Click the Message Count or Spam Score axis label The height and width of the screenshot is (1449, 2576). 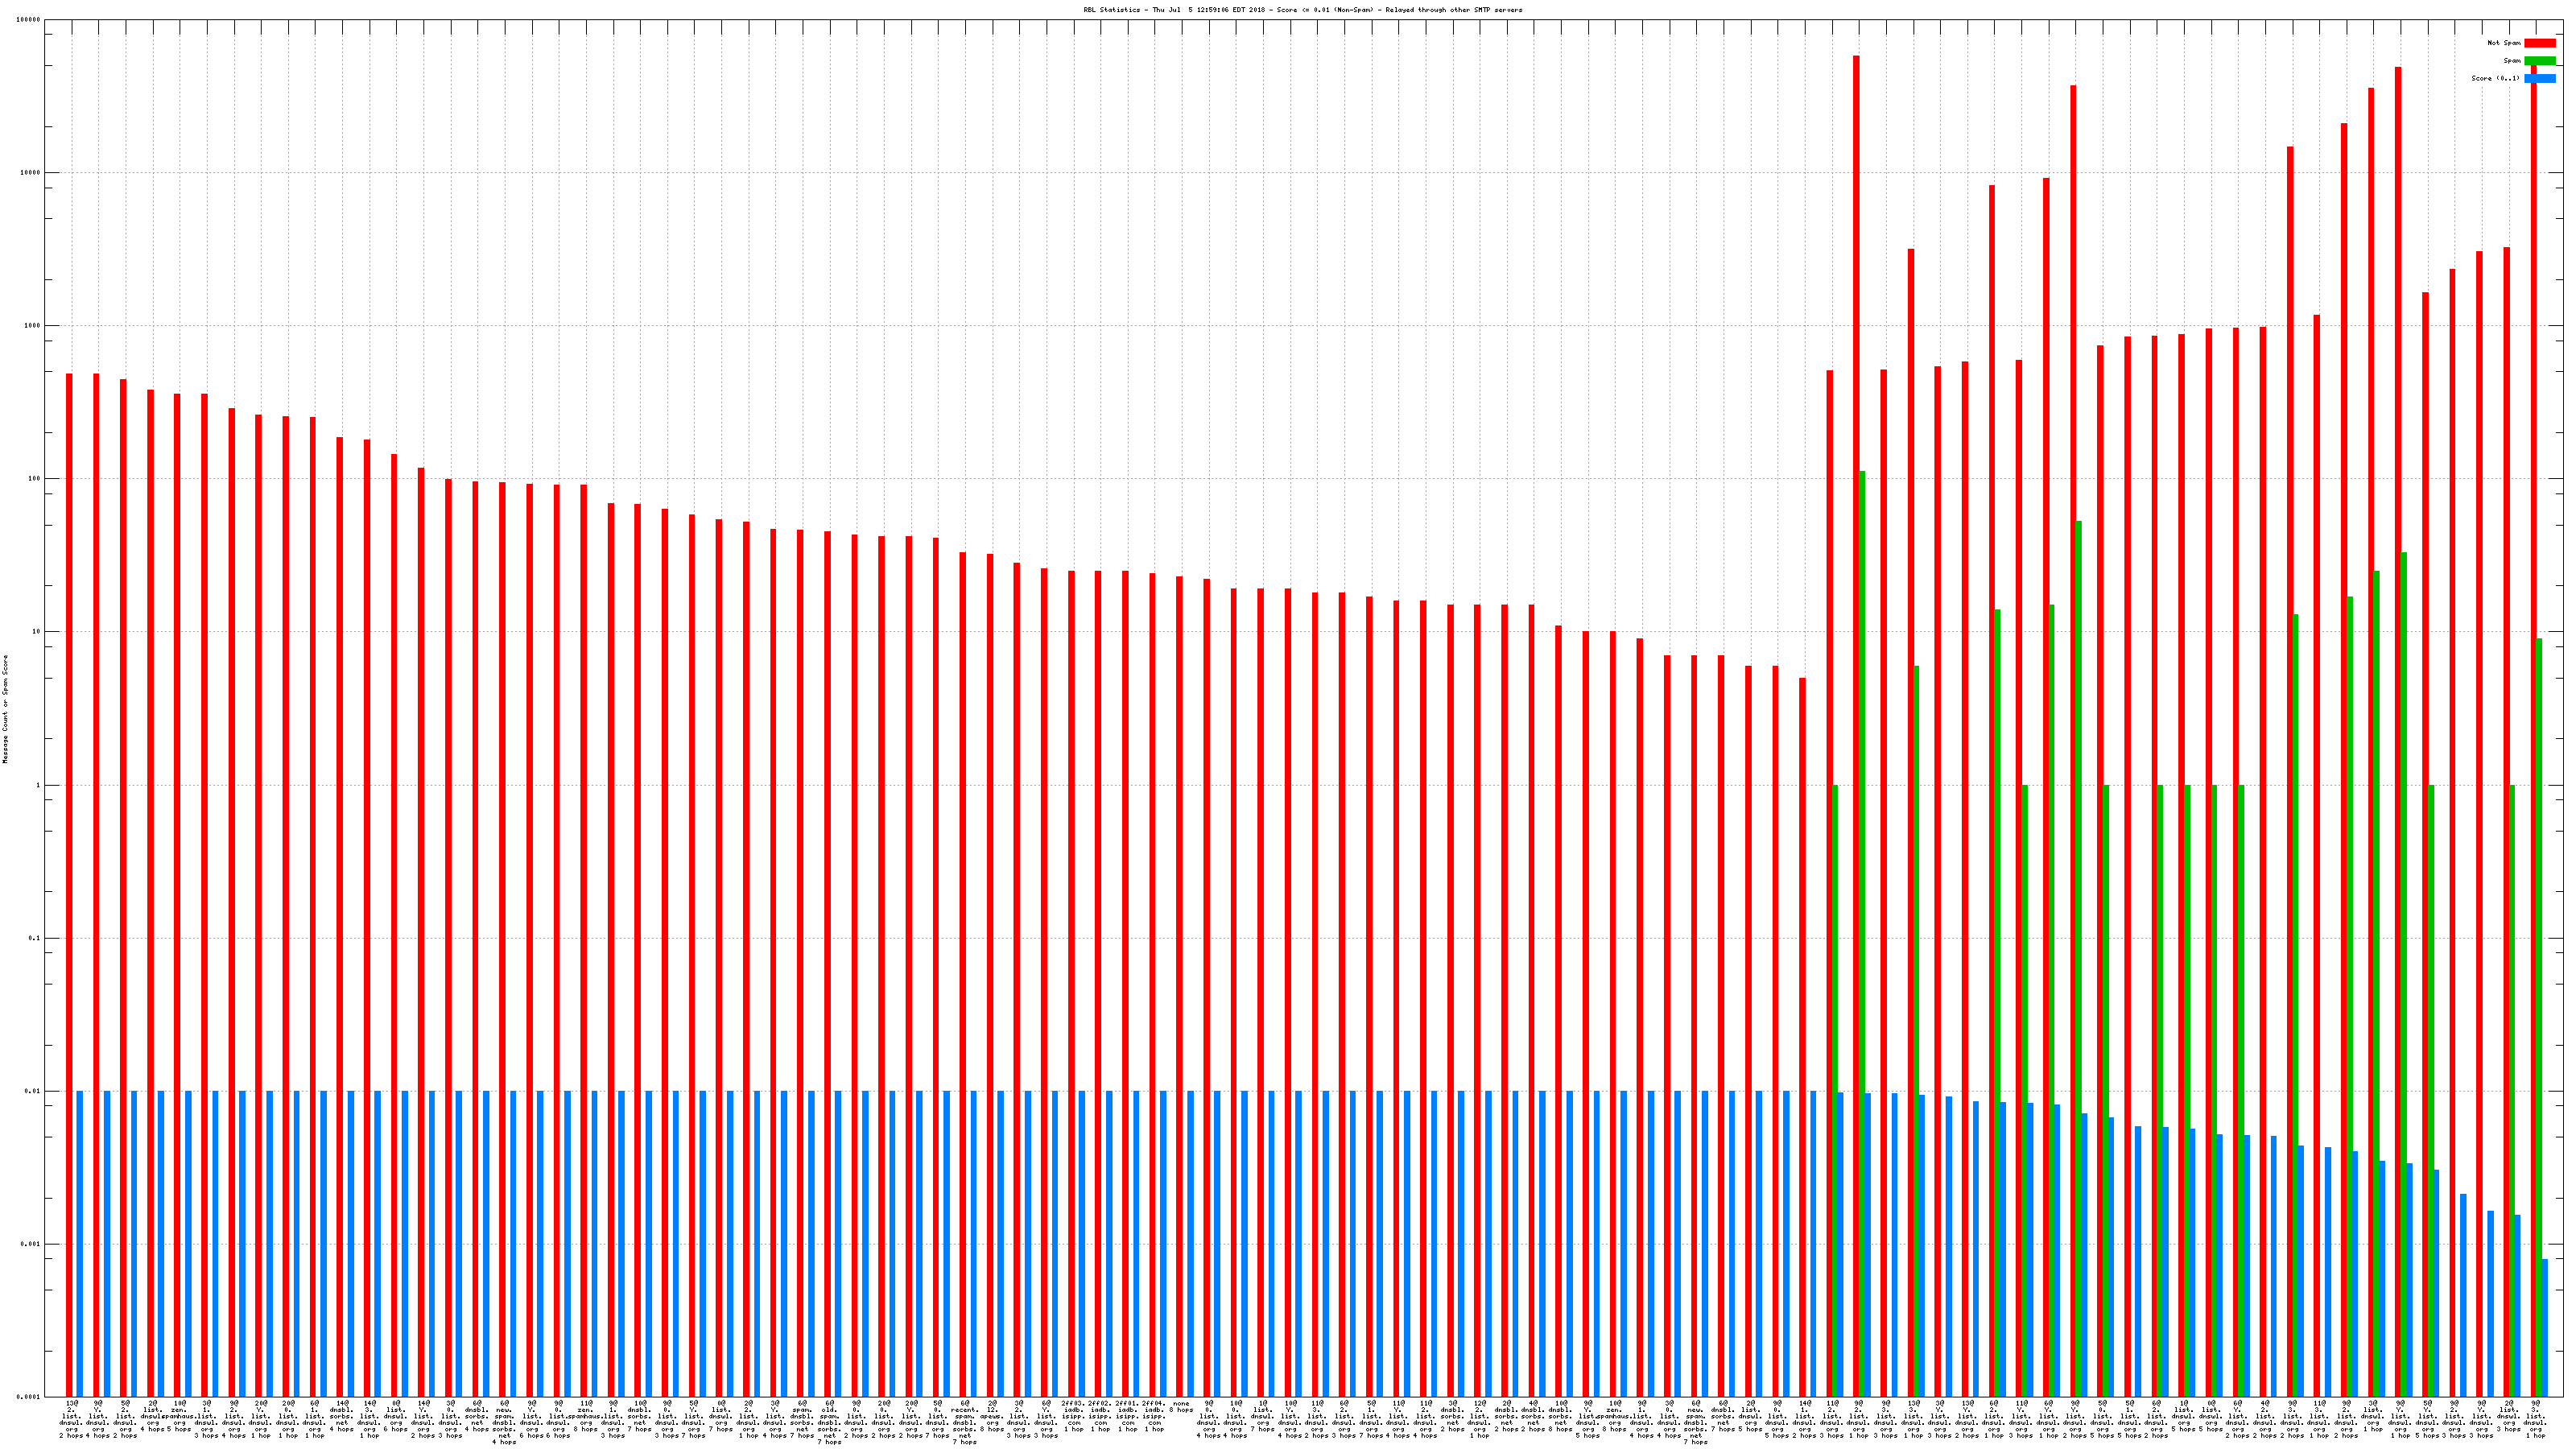[5, 709]
